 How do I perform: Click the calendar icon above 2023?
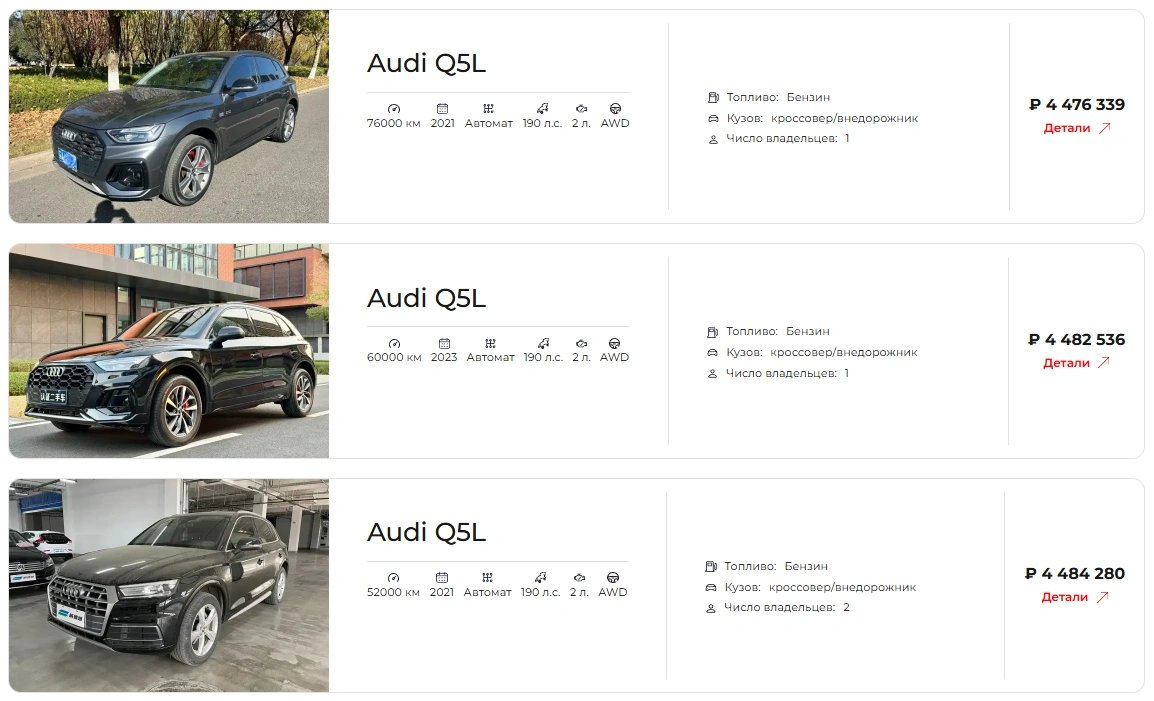click(444, 343)
